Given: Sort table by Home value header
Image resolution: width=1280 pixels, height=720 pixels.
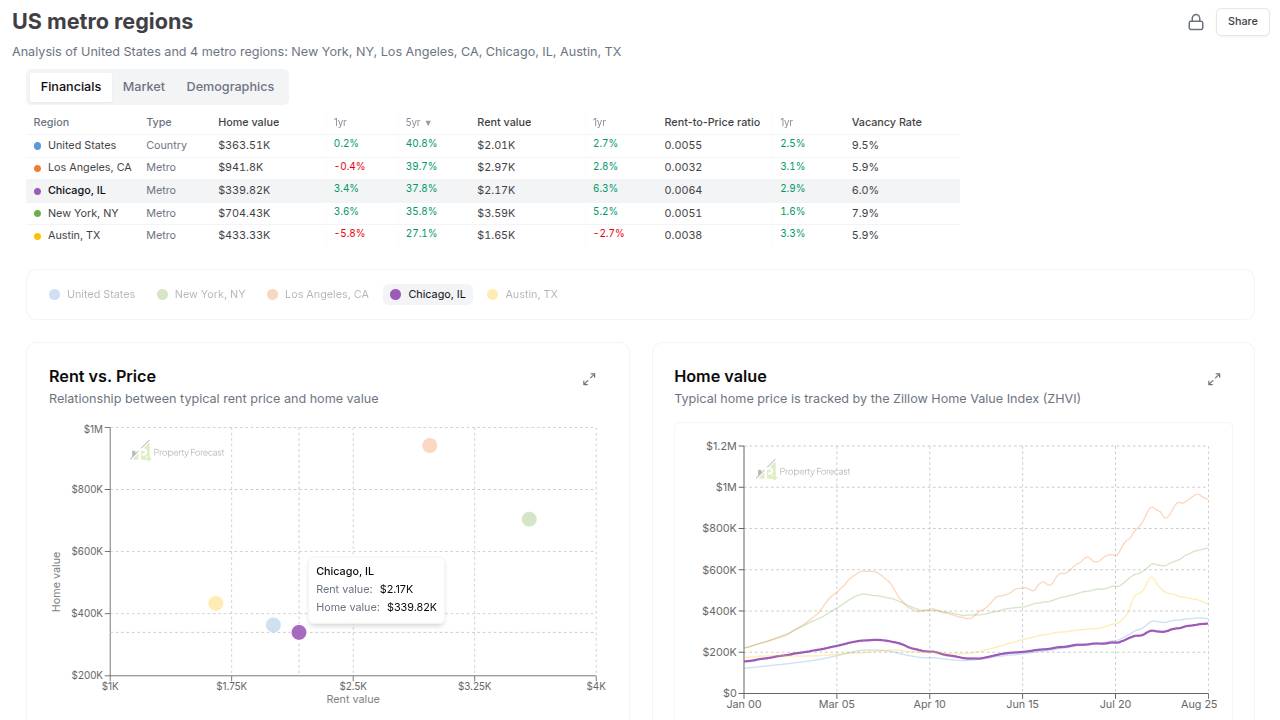Looking at the screenshot, I should click(248, 122).
